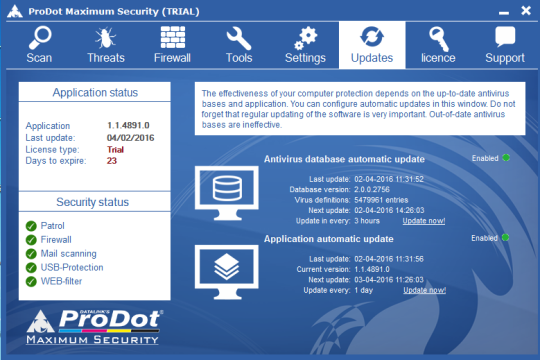Image resolution: width=540 pixels, height=360 pixels.
Task: Click the 3 hours update interval value
Action: [x=367, y=221]
